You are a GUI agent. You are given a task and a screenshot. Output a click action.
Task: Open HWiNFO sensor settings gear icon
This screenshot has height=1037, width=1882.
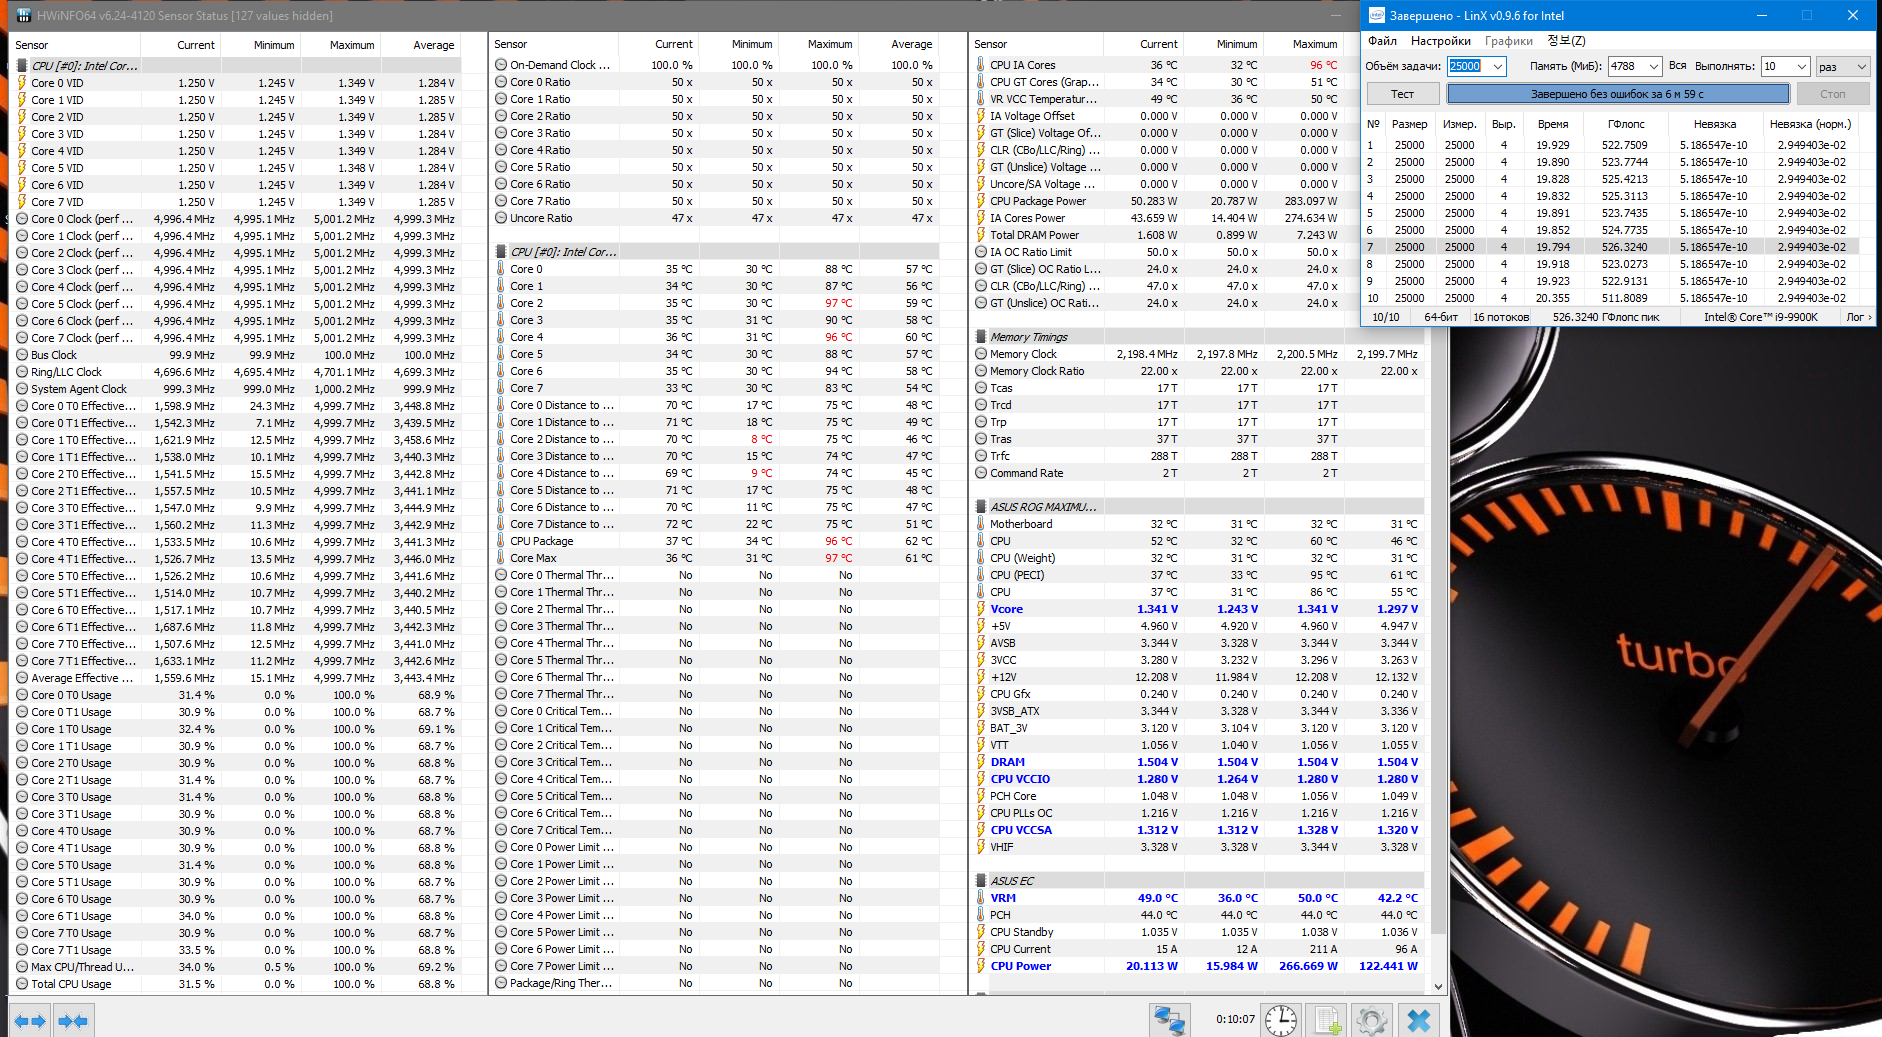1372,1020
